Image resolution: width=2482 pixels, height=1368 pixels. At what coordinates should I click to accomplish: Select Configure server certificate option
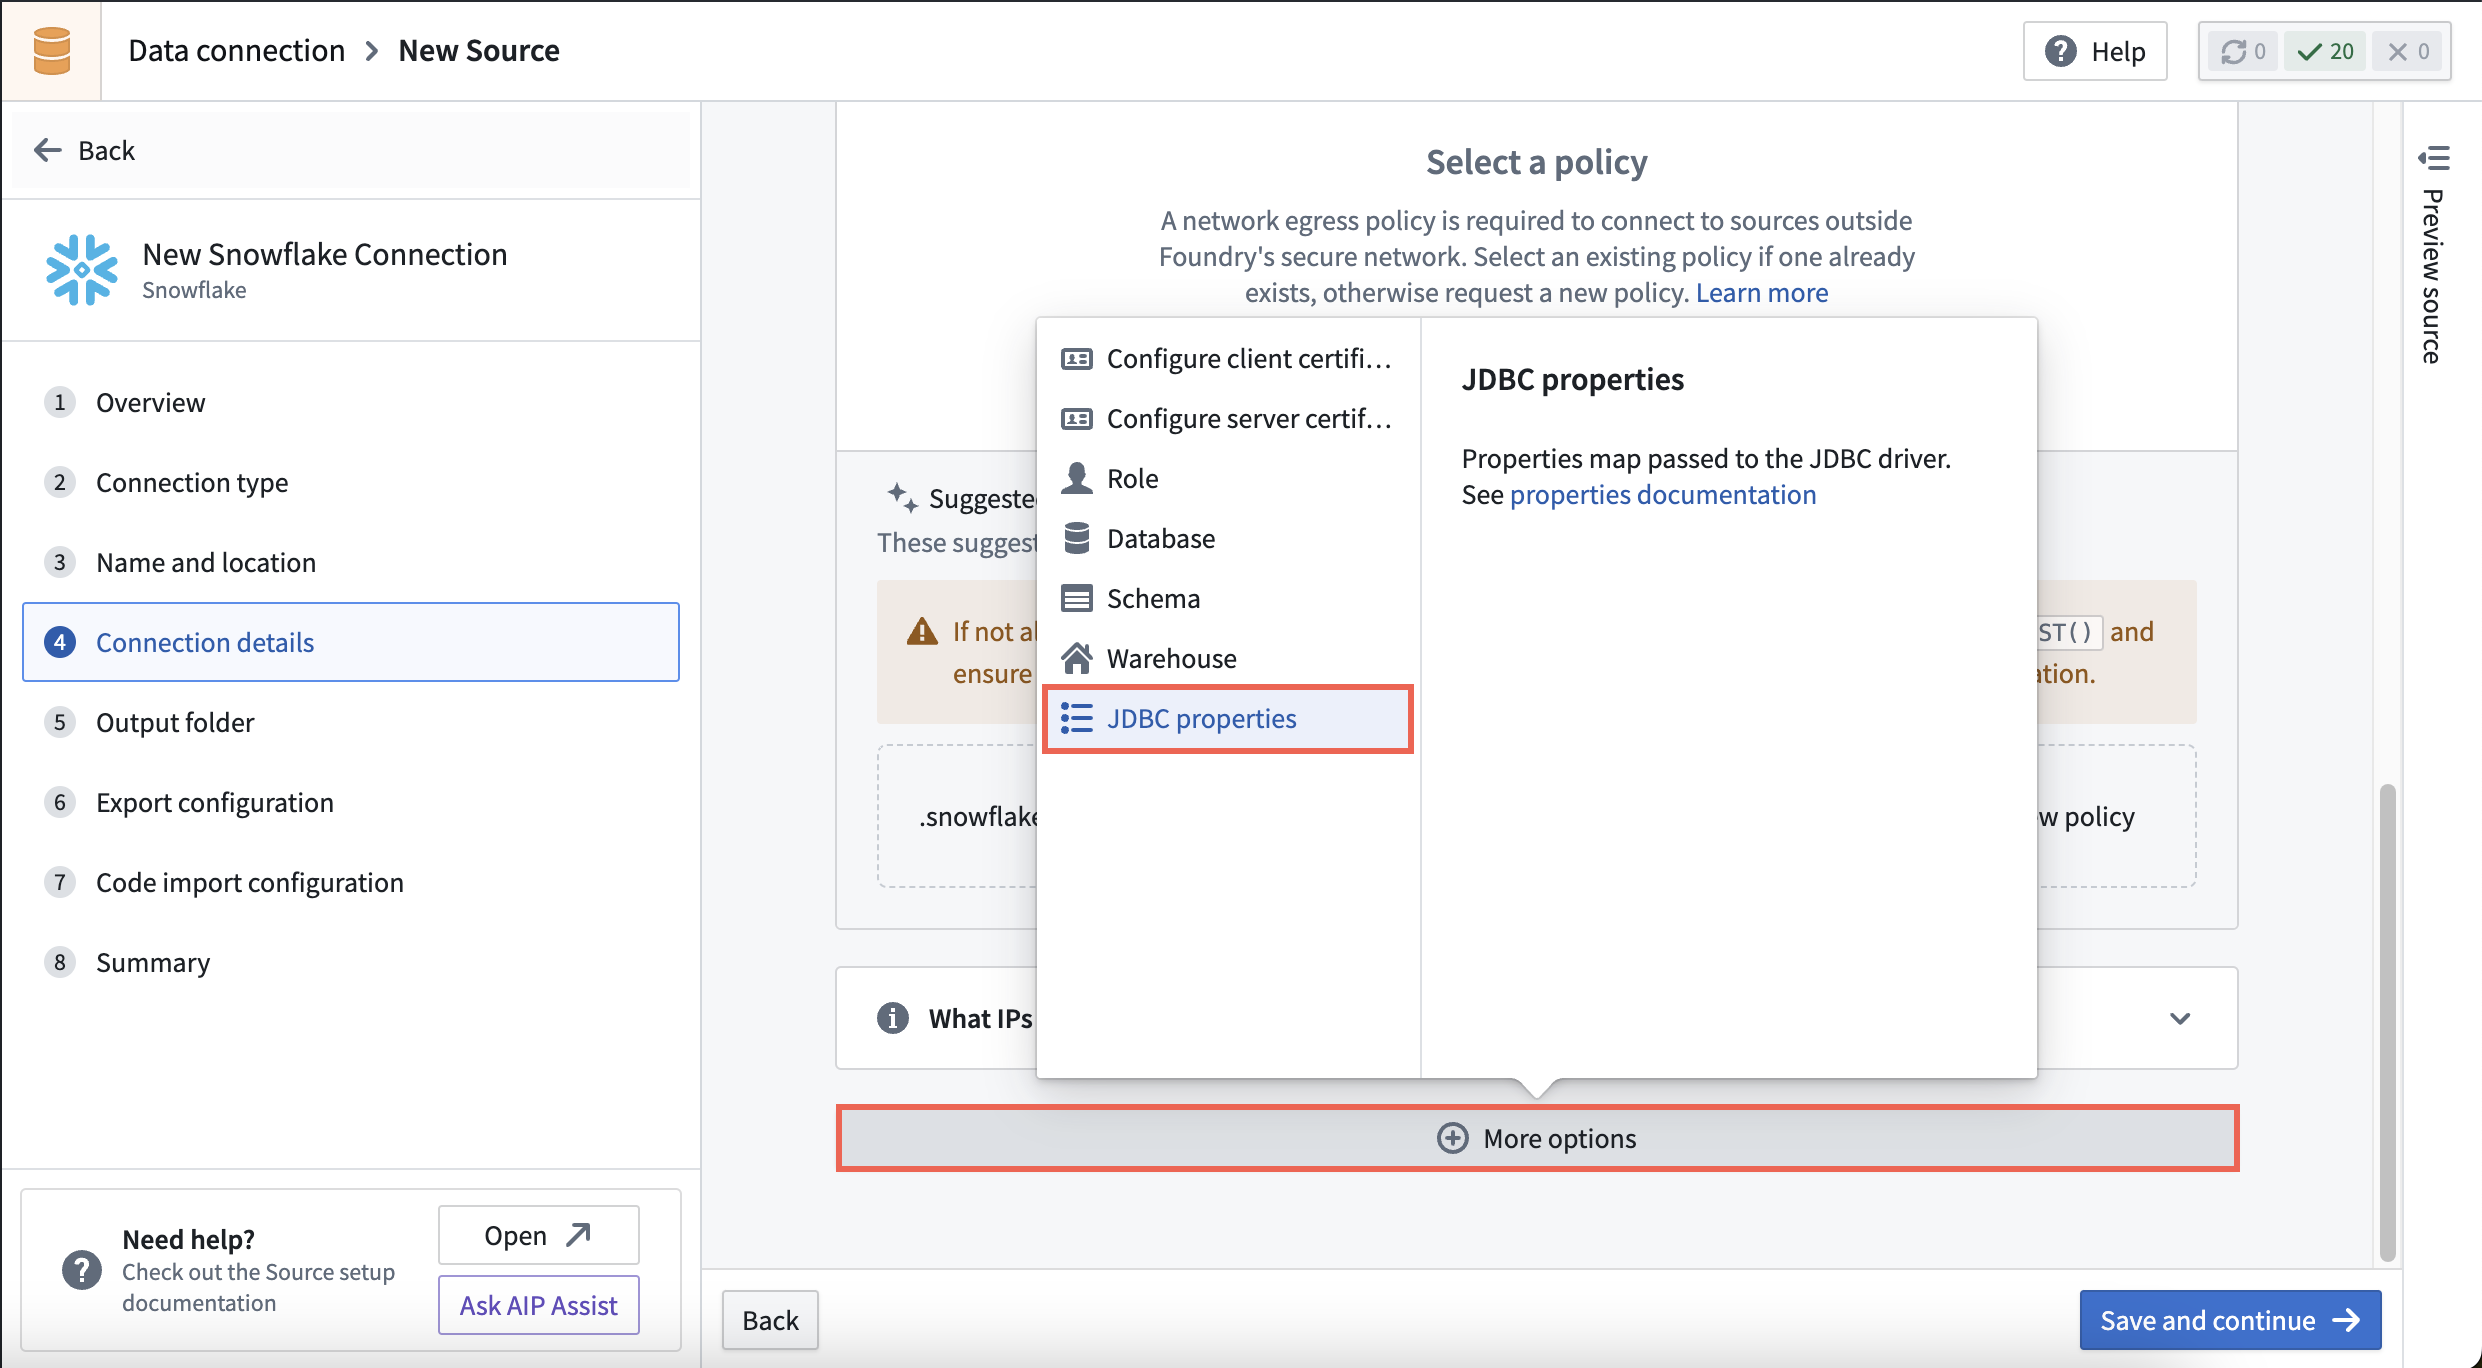pyautogui.click(x=1227, y=418)
